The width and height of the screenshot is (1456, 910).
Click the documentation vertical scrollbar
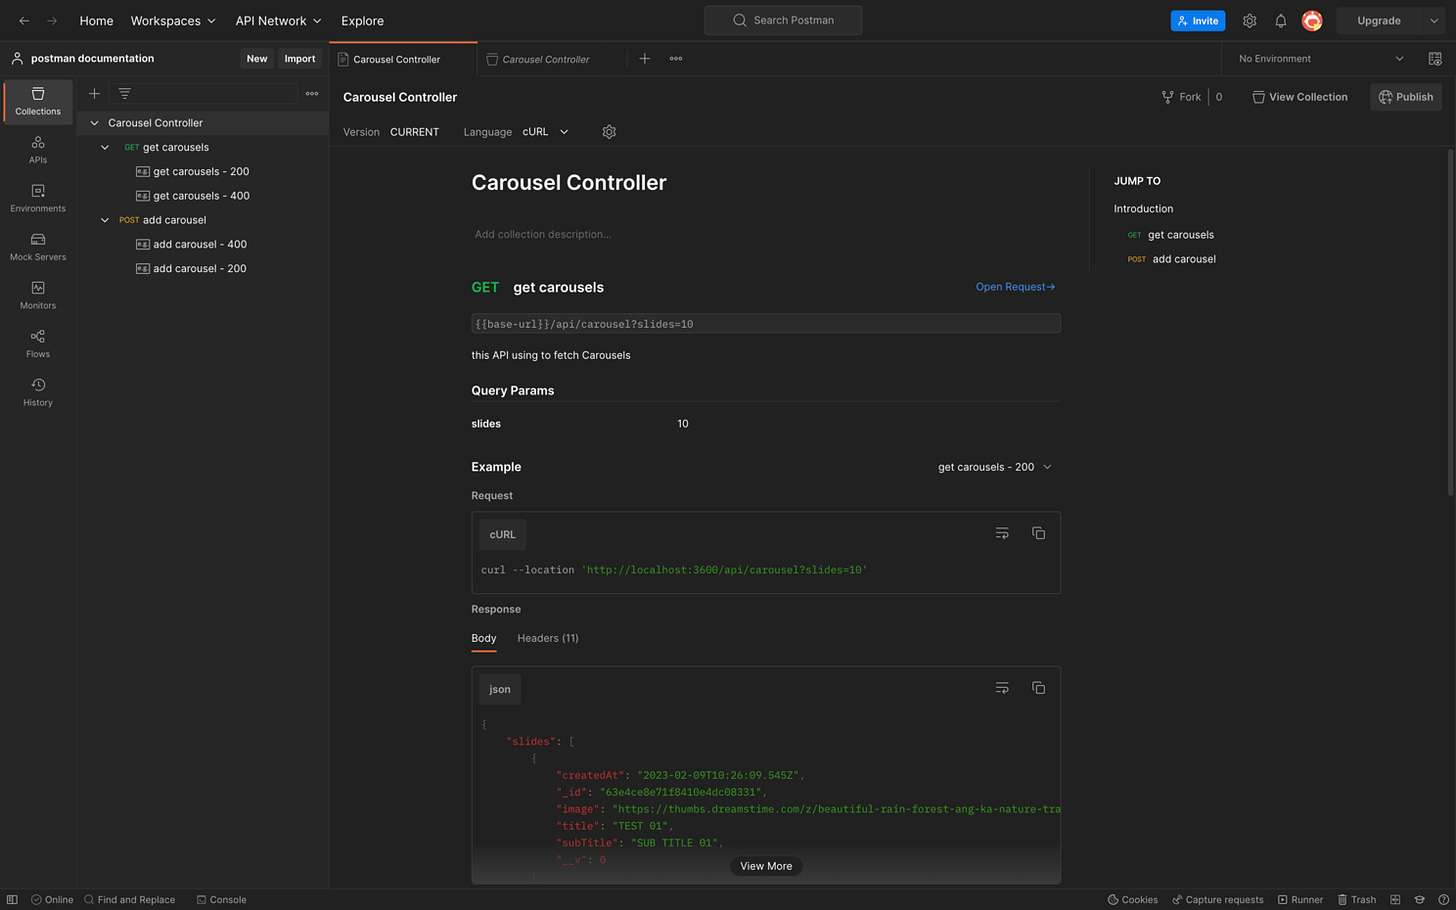tap(1451, 320)
